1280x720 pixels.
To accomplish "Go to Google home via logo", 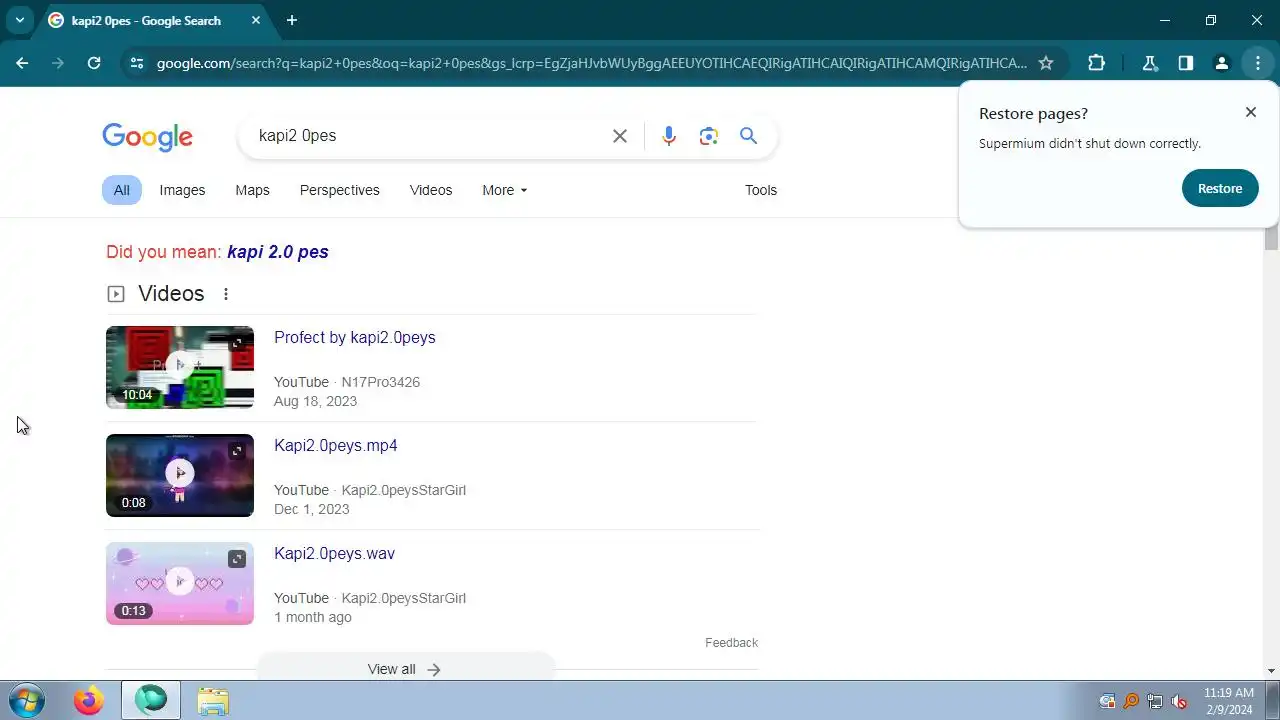I will [147, 137].
